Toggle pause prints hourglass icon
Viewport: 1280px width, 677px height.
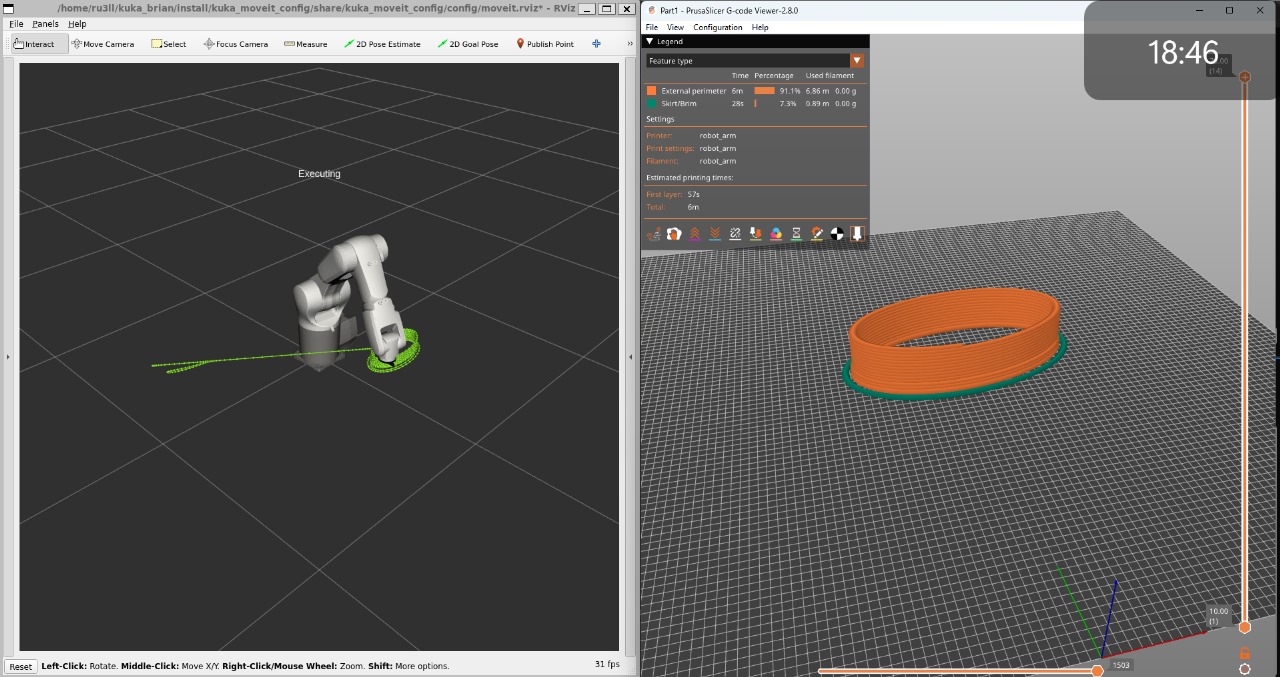(x=796, y=234)
